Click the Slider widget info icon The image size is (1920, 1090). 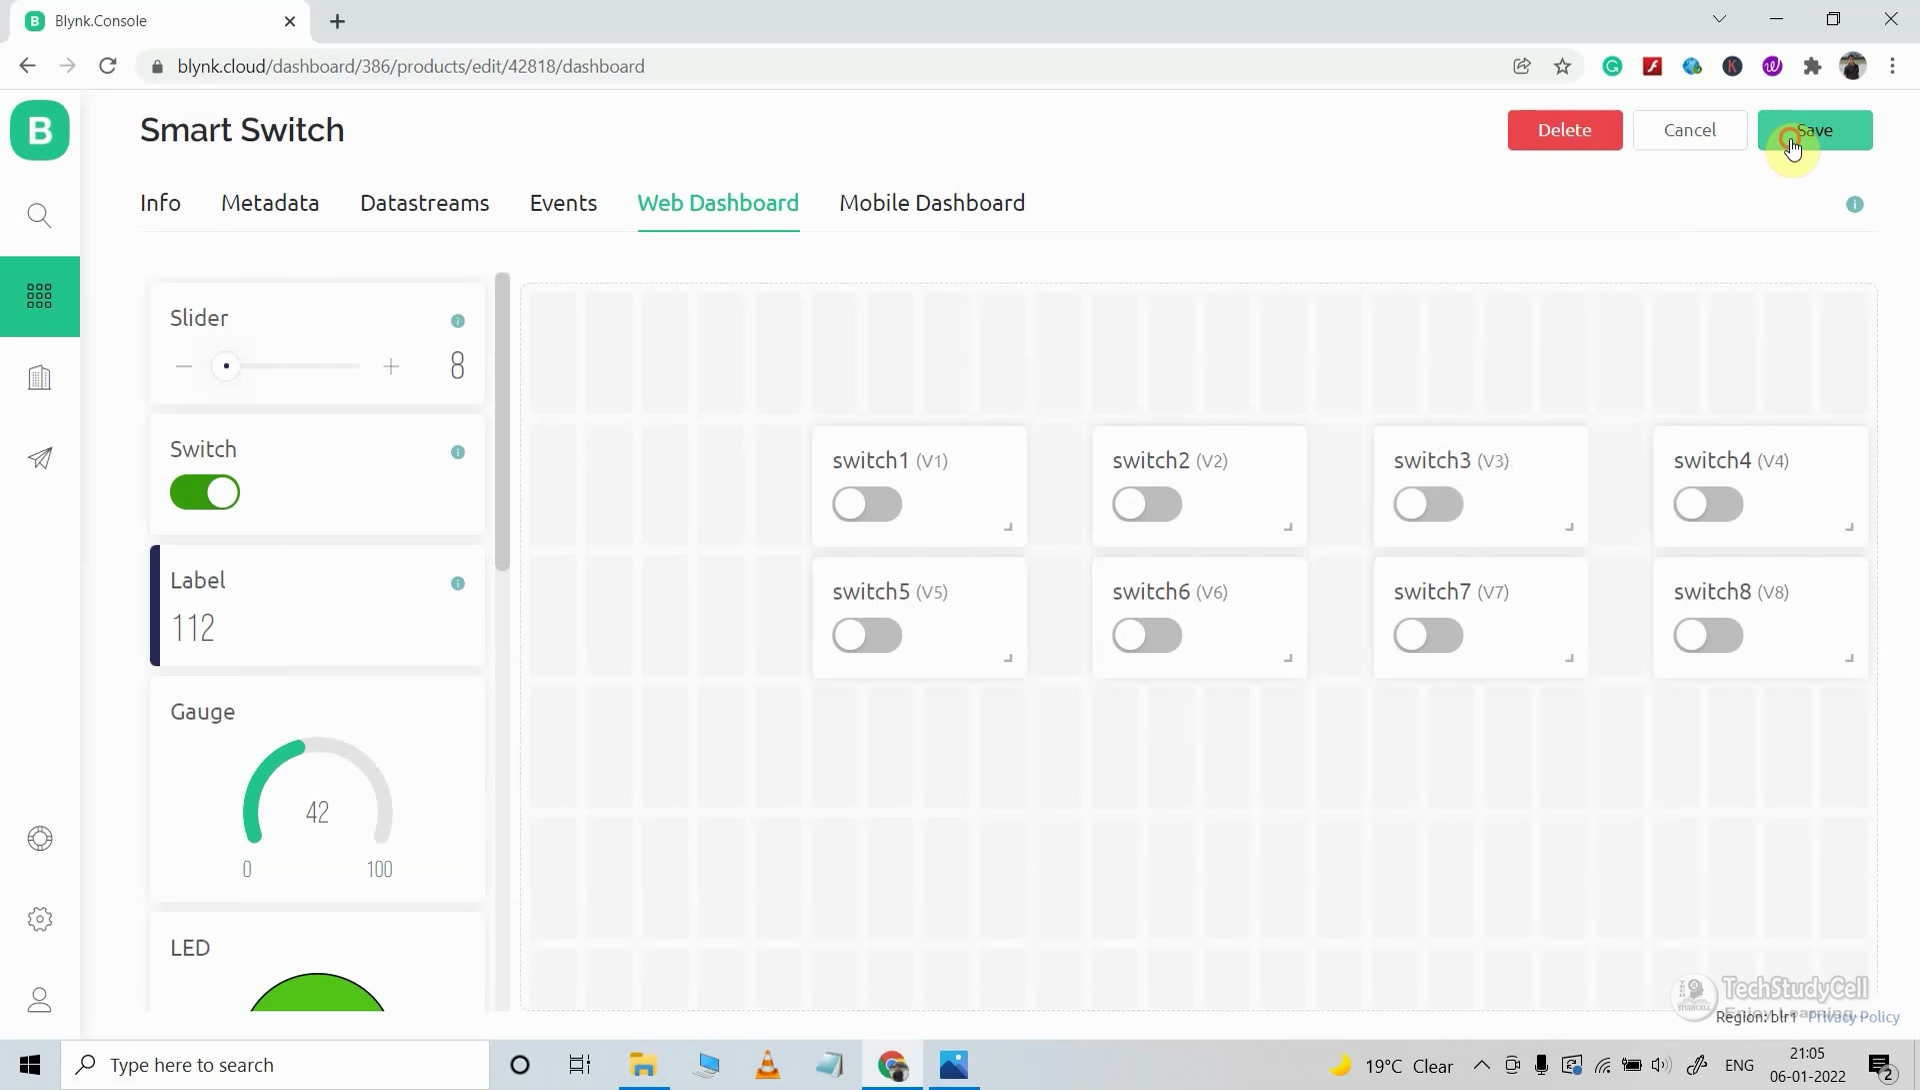pyautogui.click(x=458, y=321)
